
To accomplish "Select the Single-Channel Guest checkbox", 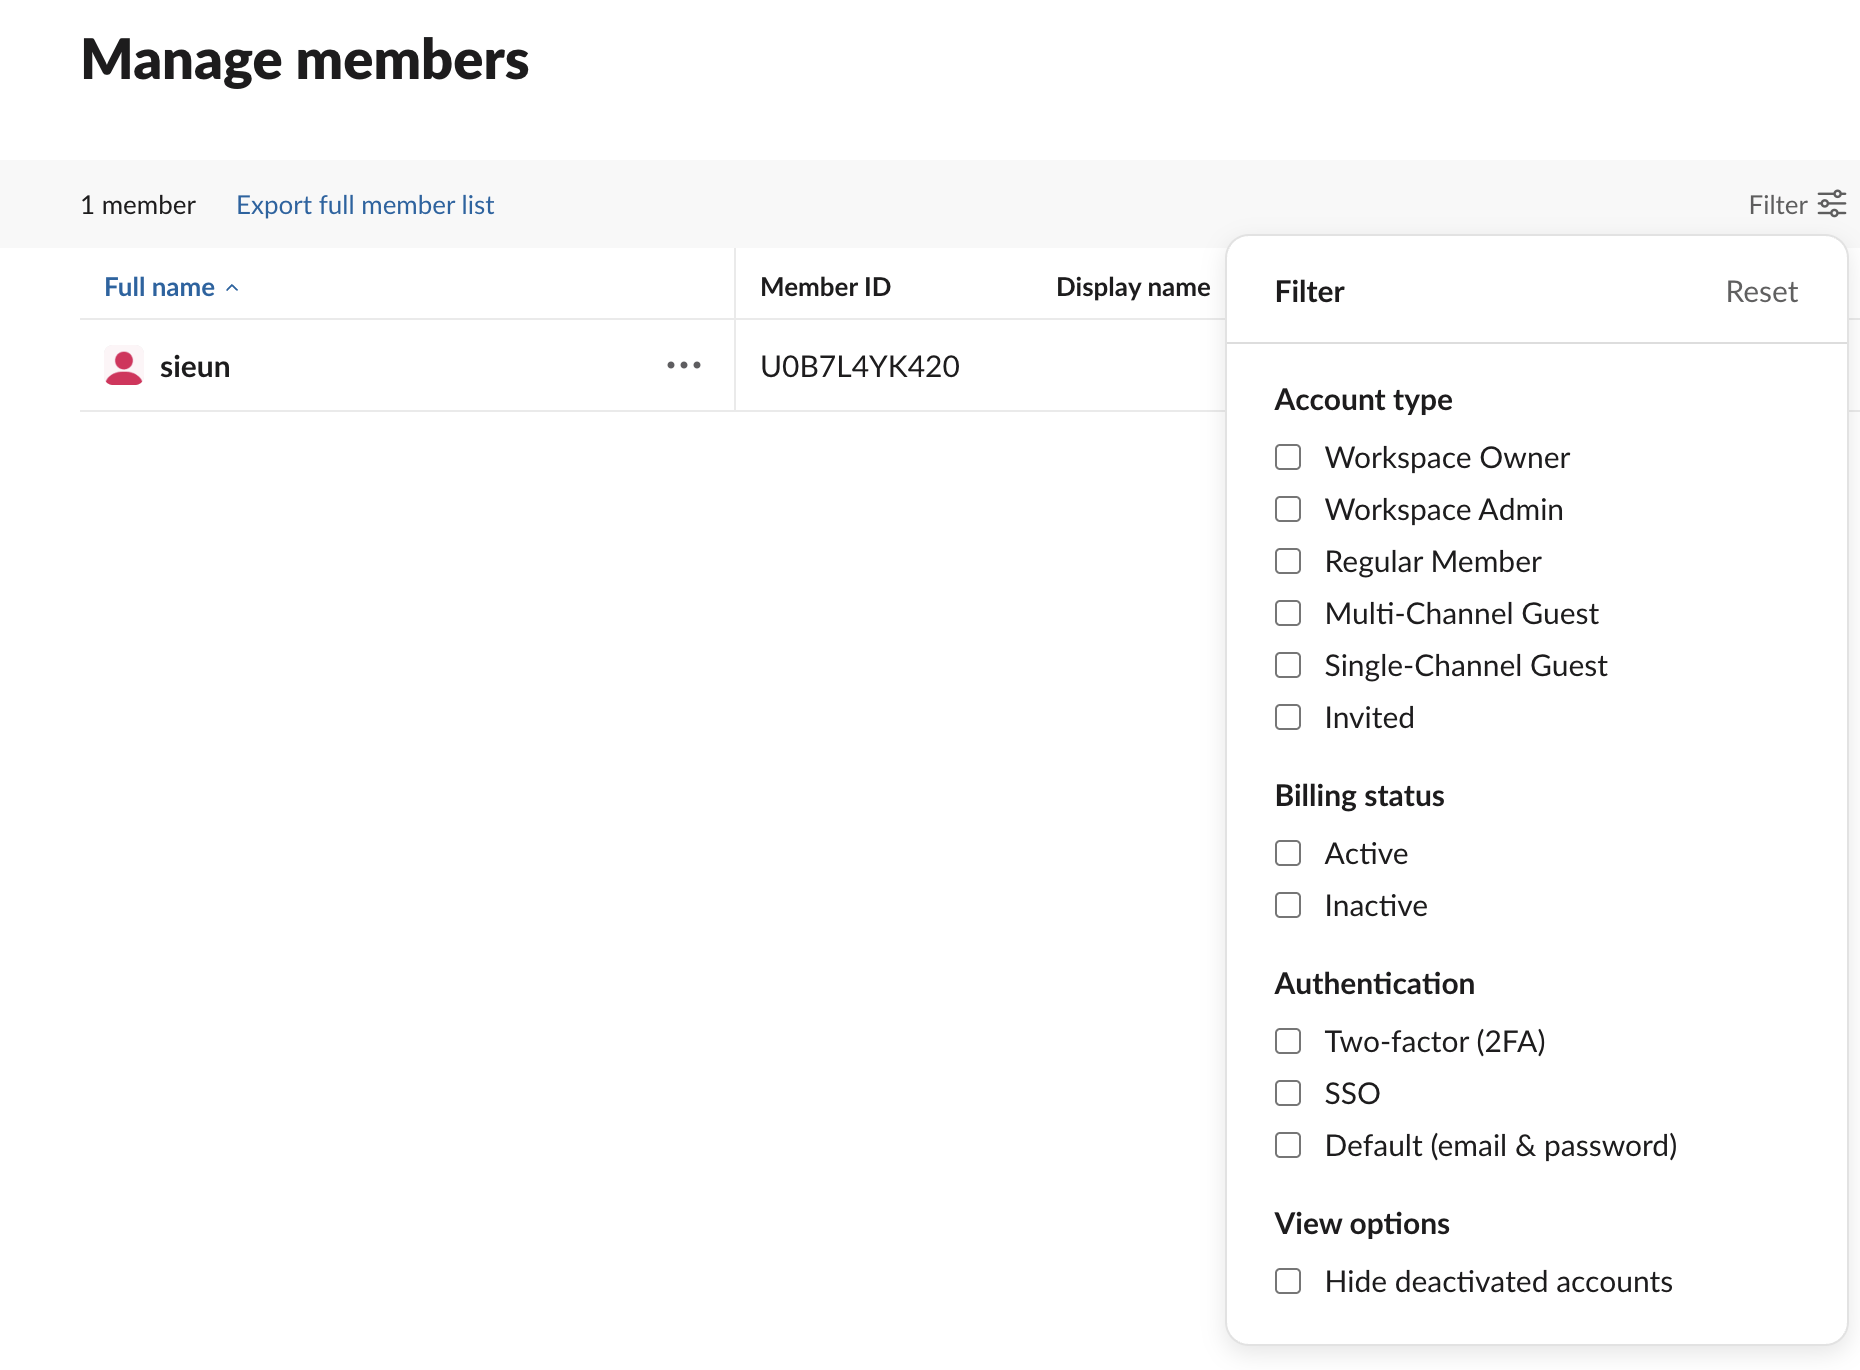I will 1288,665.
